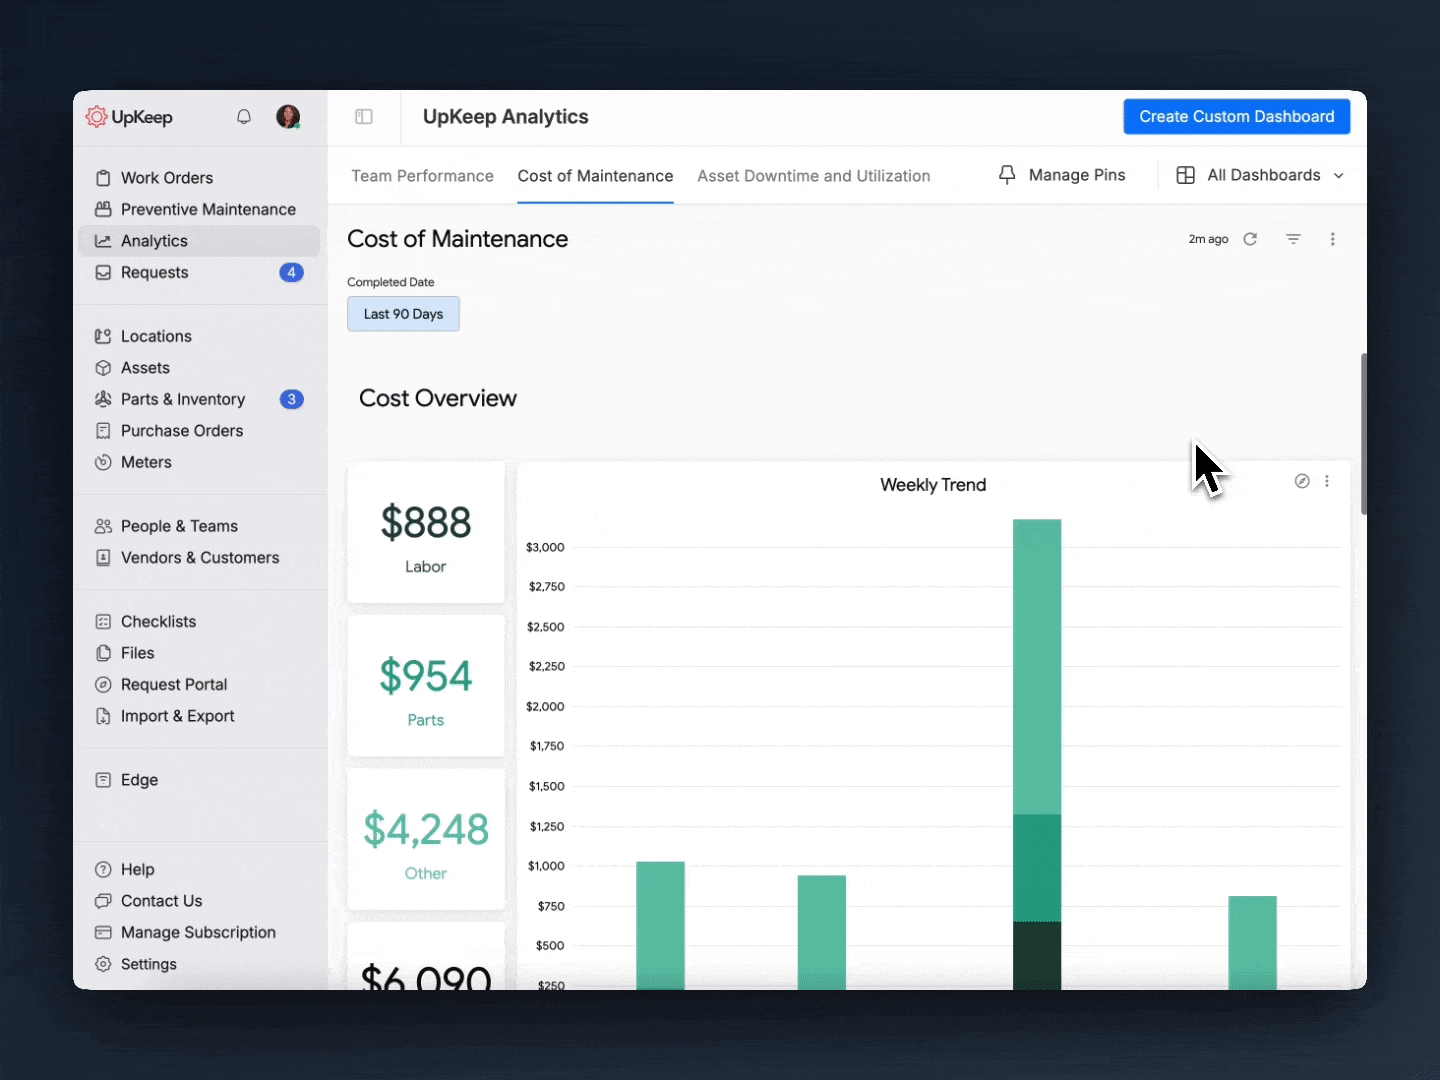Open the dashboard three-dot options menu
The width and height of the screenshot is (1440, 1080).
(1332, 239)
